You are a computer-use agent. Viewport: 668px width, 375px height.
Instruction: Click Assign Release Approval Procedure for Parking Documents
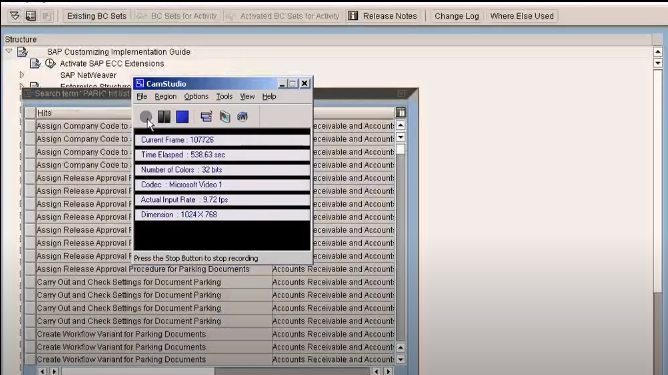click(x=143, y=269)
